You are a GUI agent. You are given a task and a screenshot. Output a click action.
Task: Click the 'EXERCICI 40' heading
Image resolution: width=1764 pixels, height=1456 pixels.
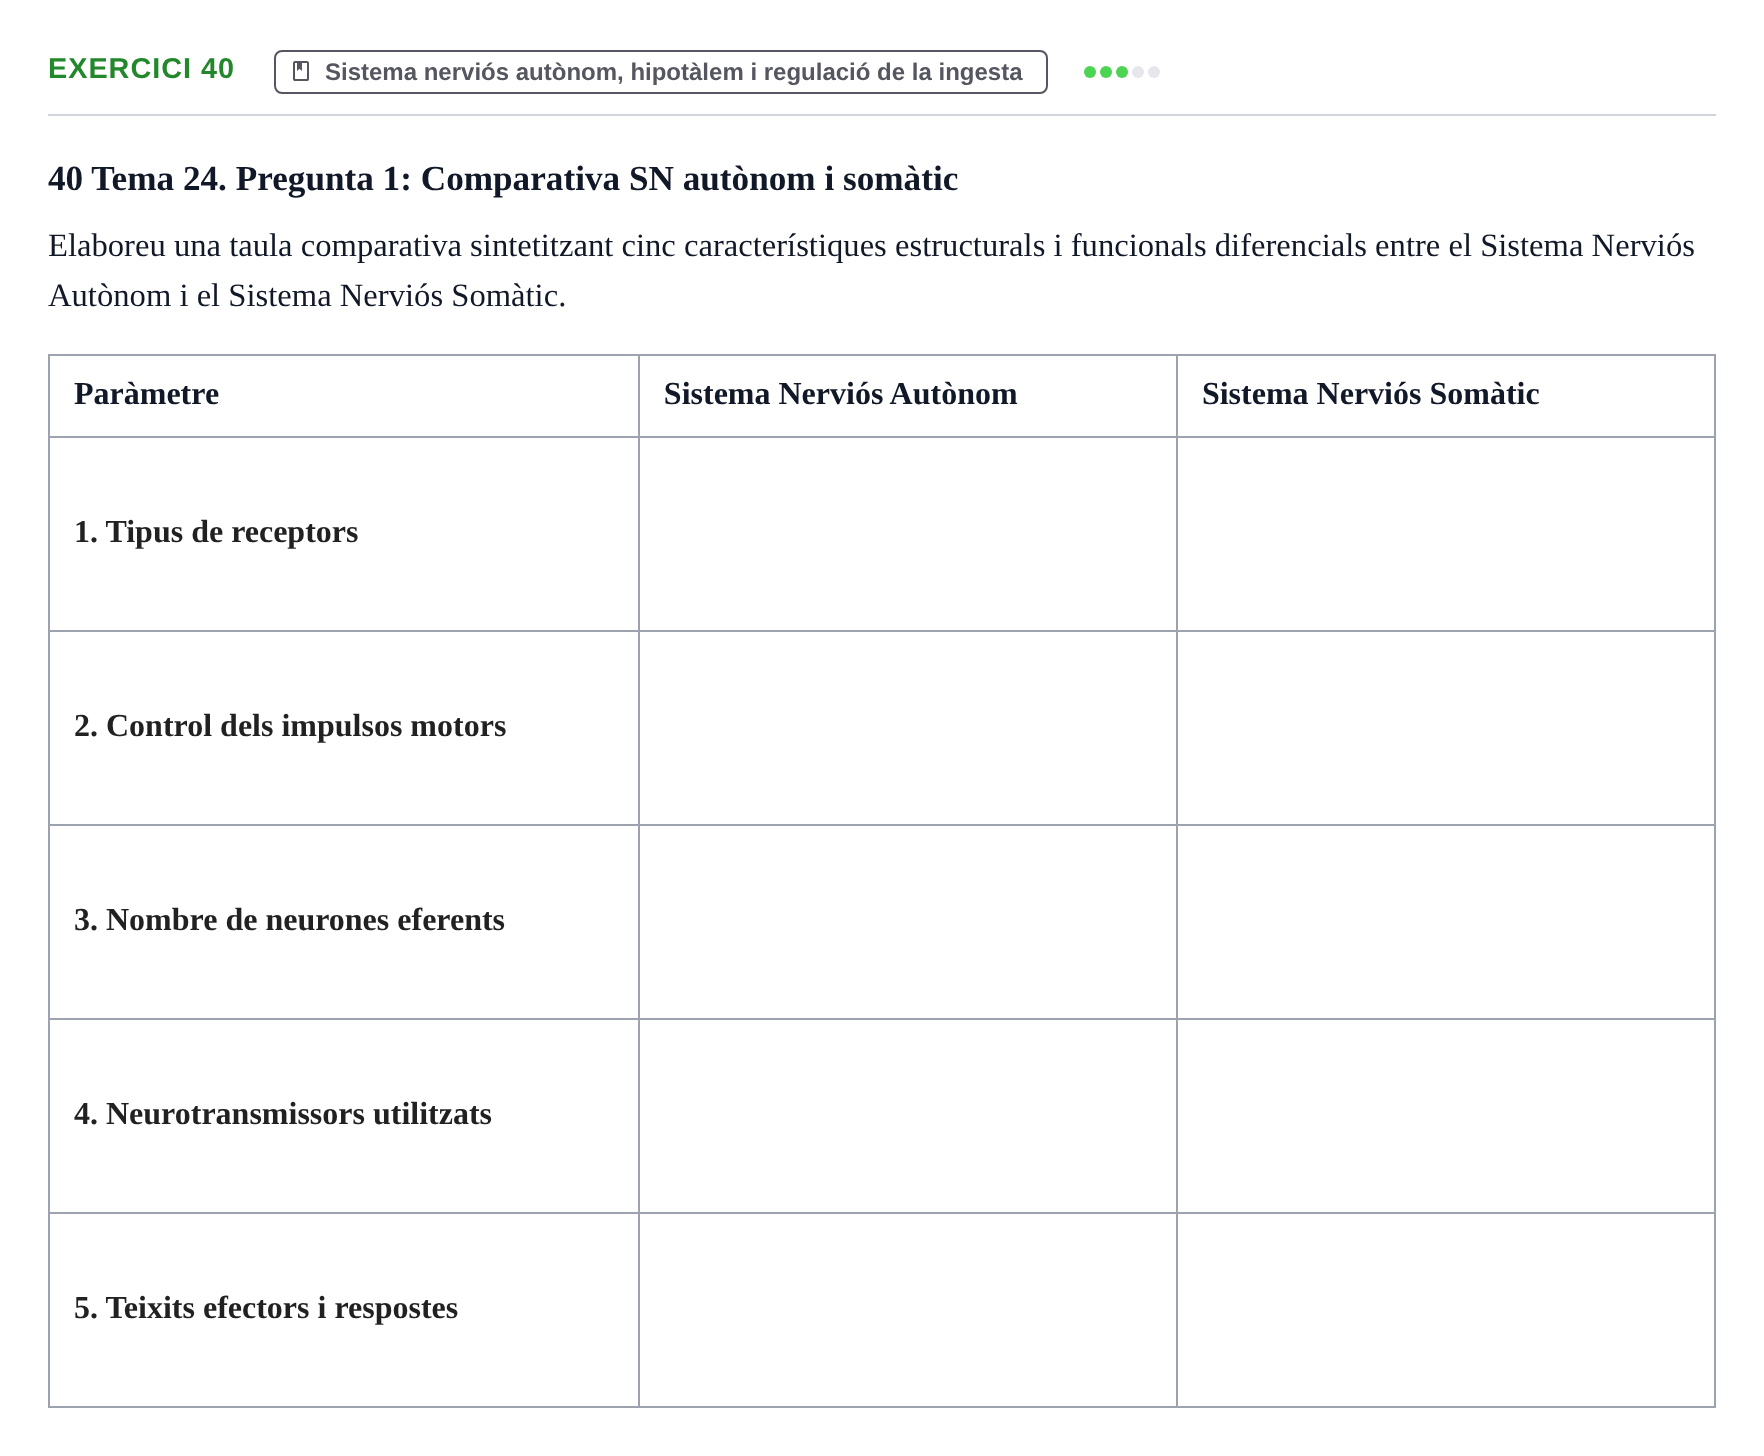141,69
